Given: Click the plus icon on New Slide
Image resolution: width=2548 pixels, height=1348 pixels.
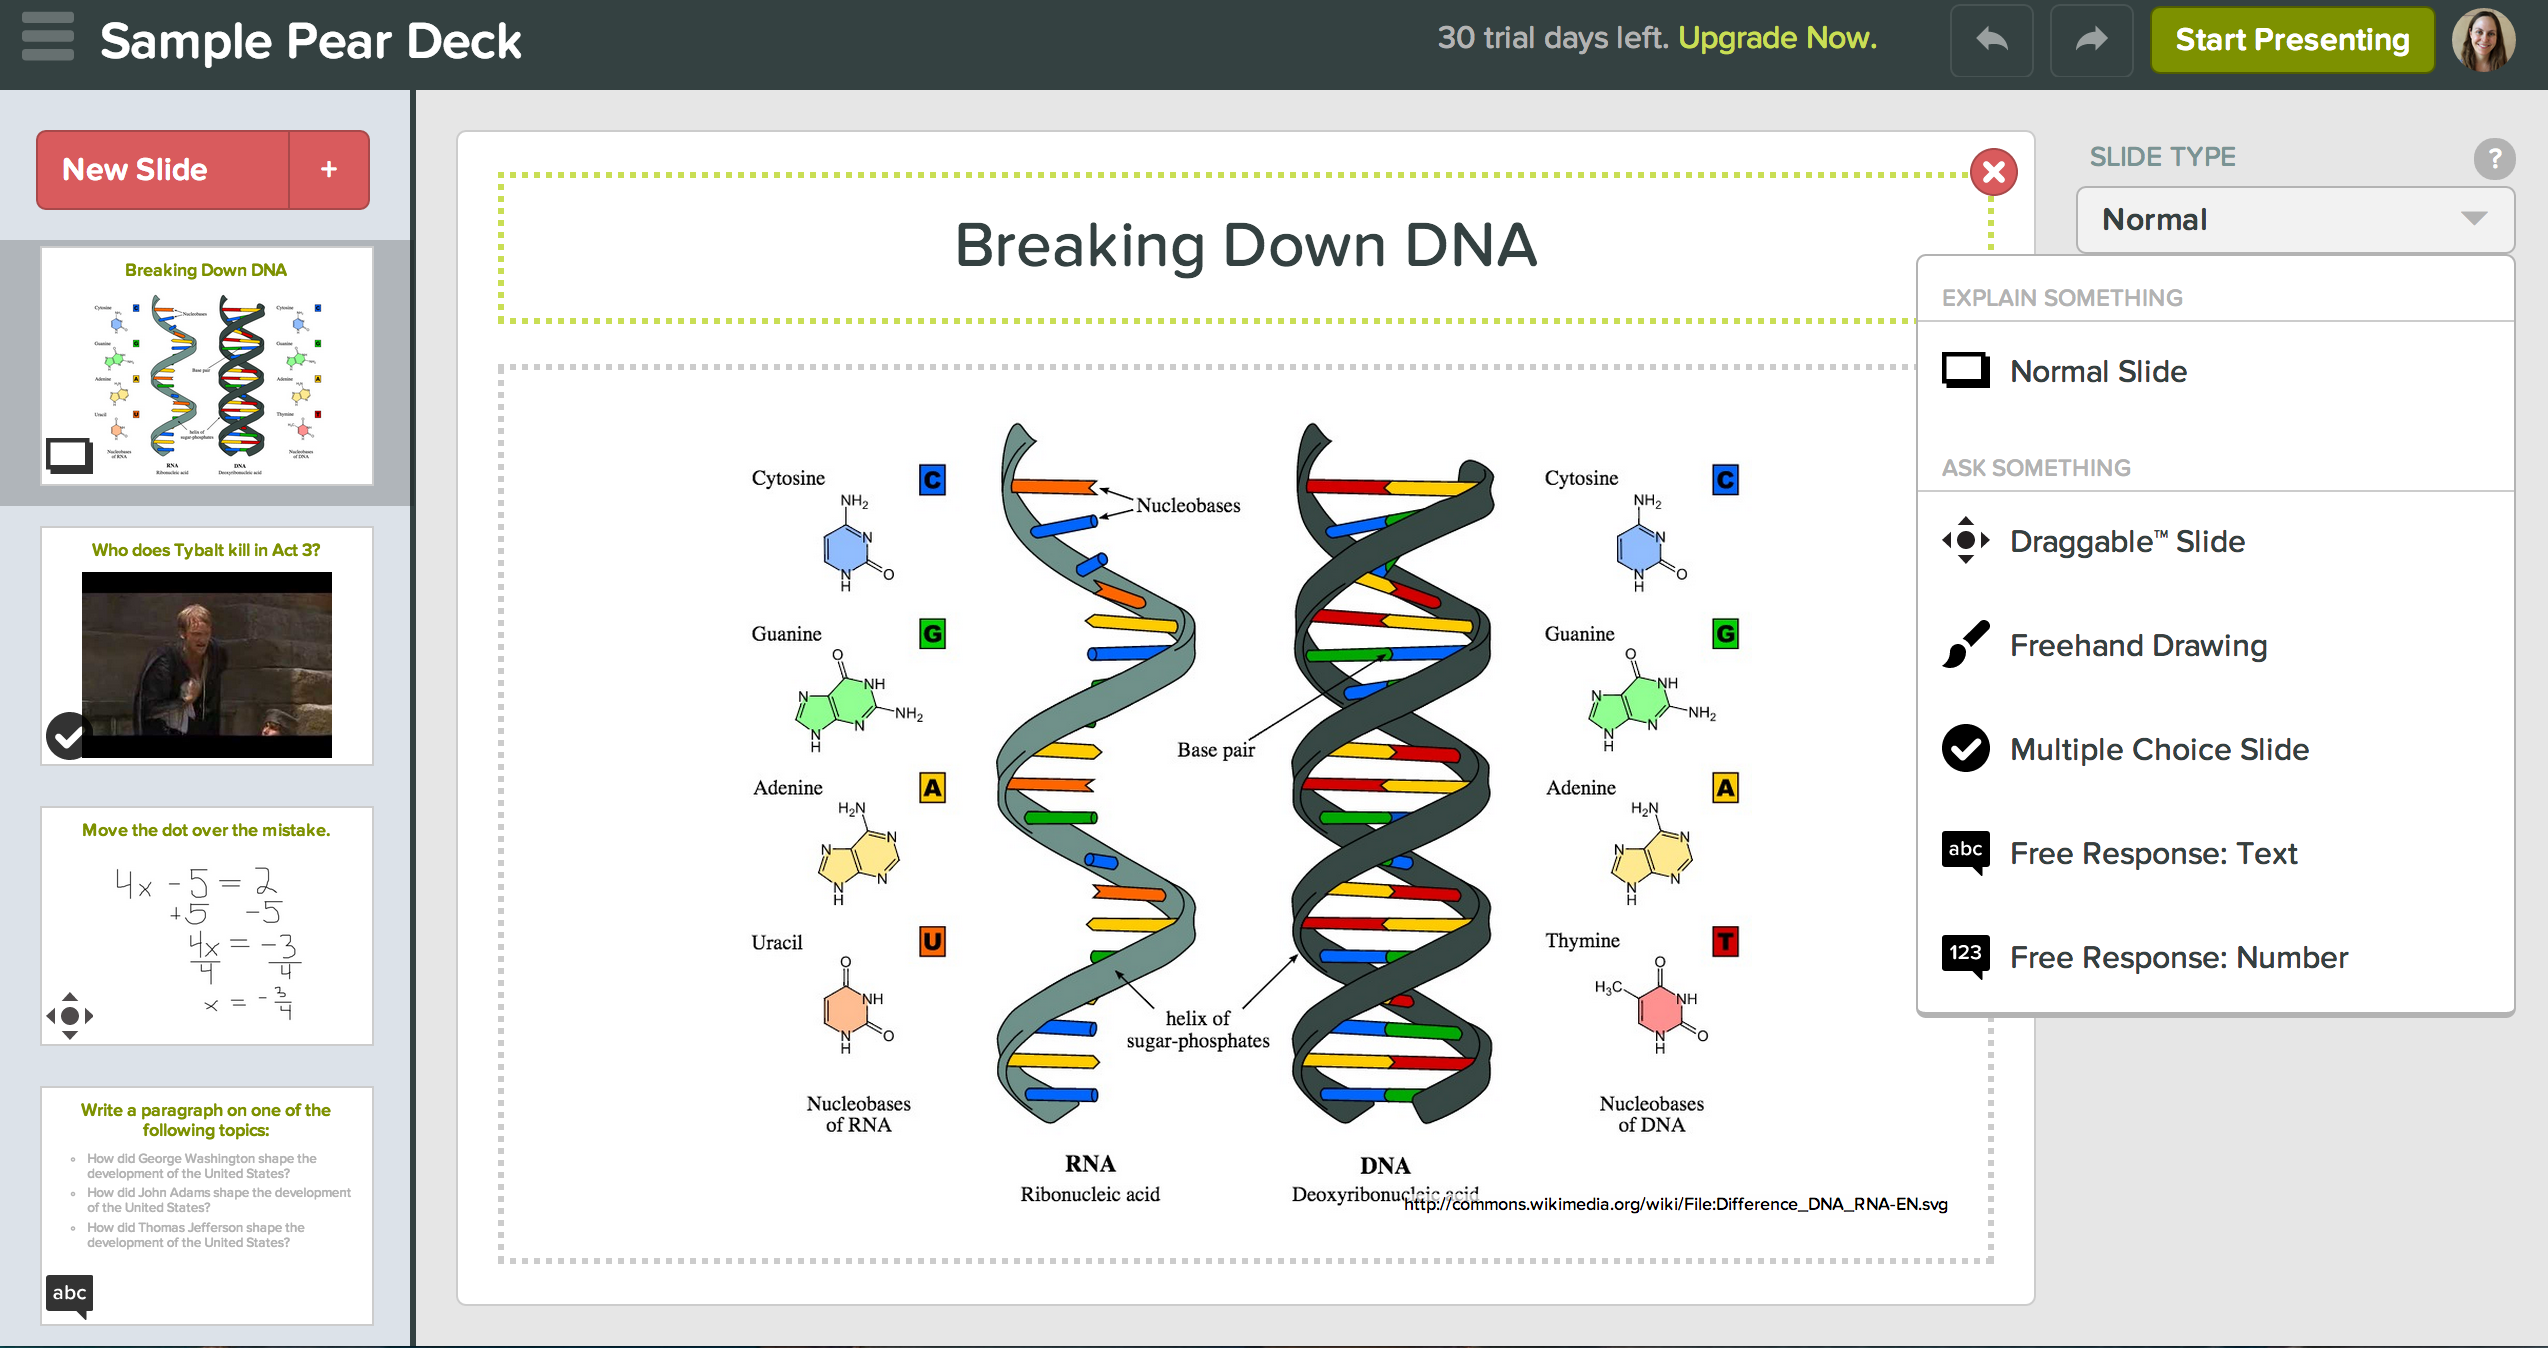Looking at the screenshot, I should [329, 170].
